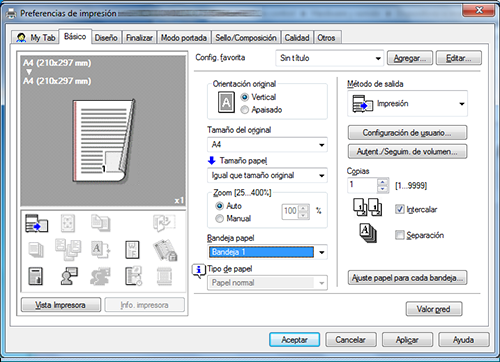Screen dimensions: 500x362
Task: Click the grayed document with padlock icon
Action: 165,250
